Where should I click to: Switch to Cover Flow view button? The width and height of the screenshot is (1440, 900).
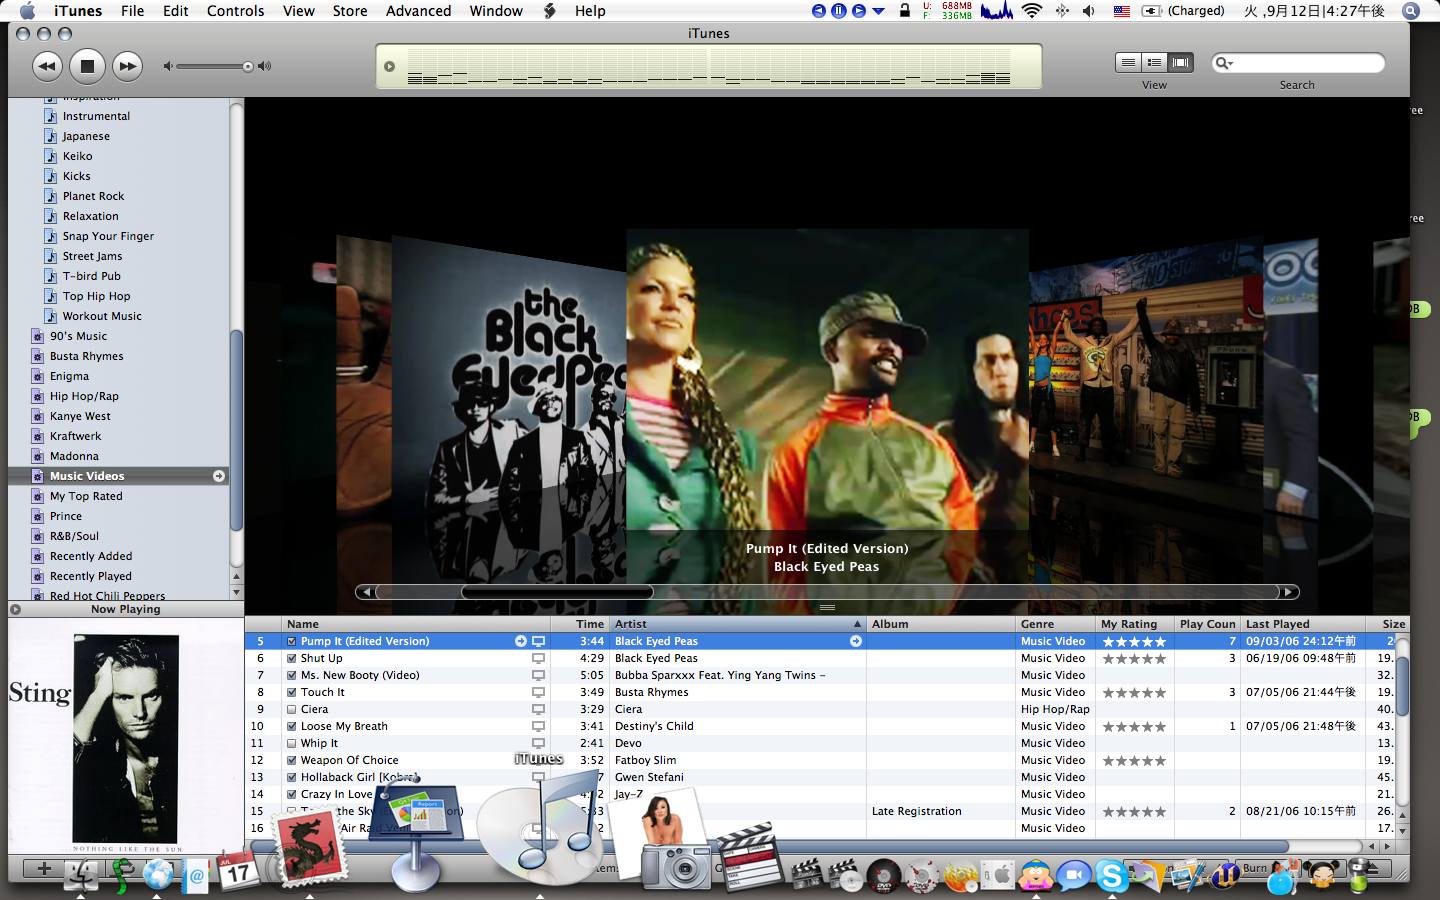pyautogui.click(x=1181, y=63)
